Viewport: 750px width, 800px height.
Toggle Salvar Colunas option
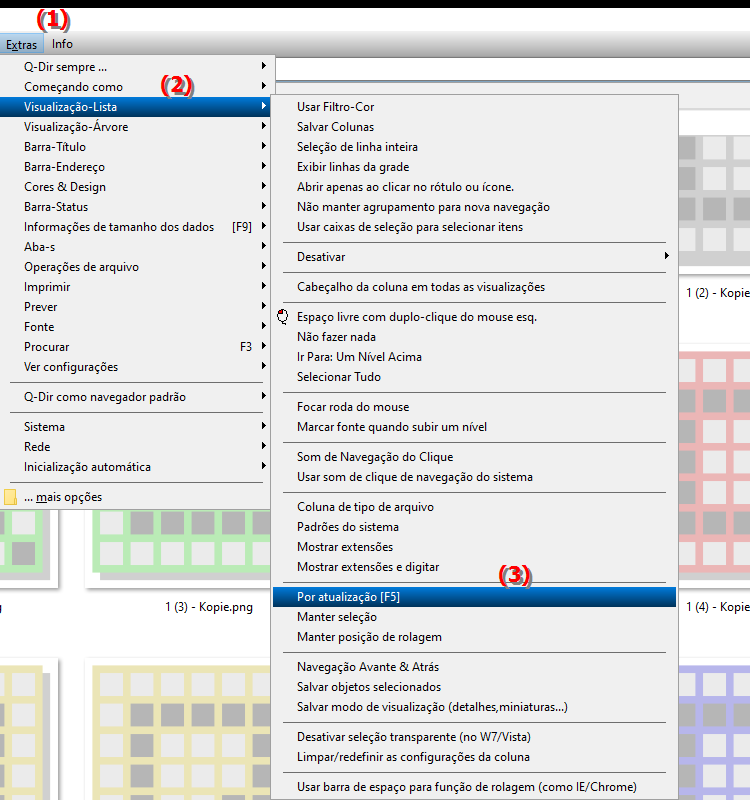[474, 127]
